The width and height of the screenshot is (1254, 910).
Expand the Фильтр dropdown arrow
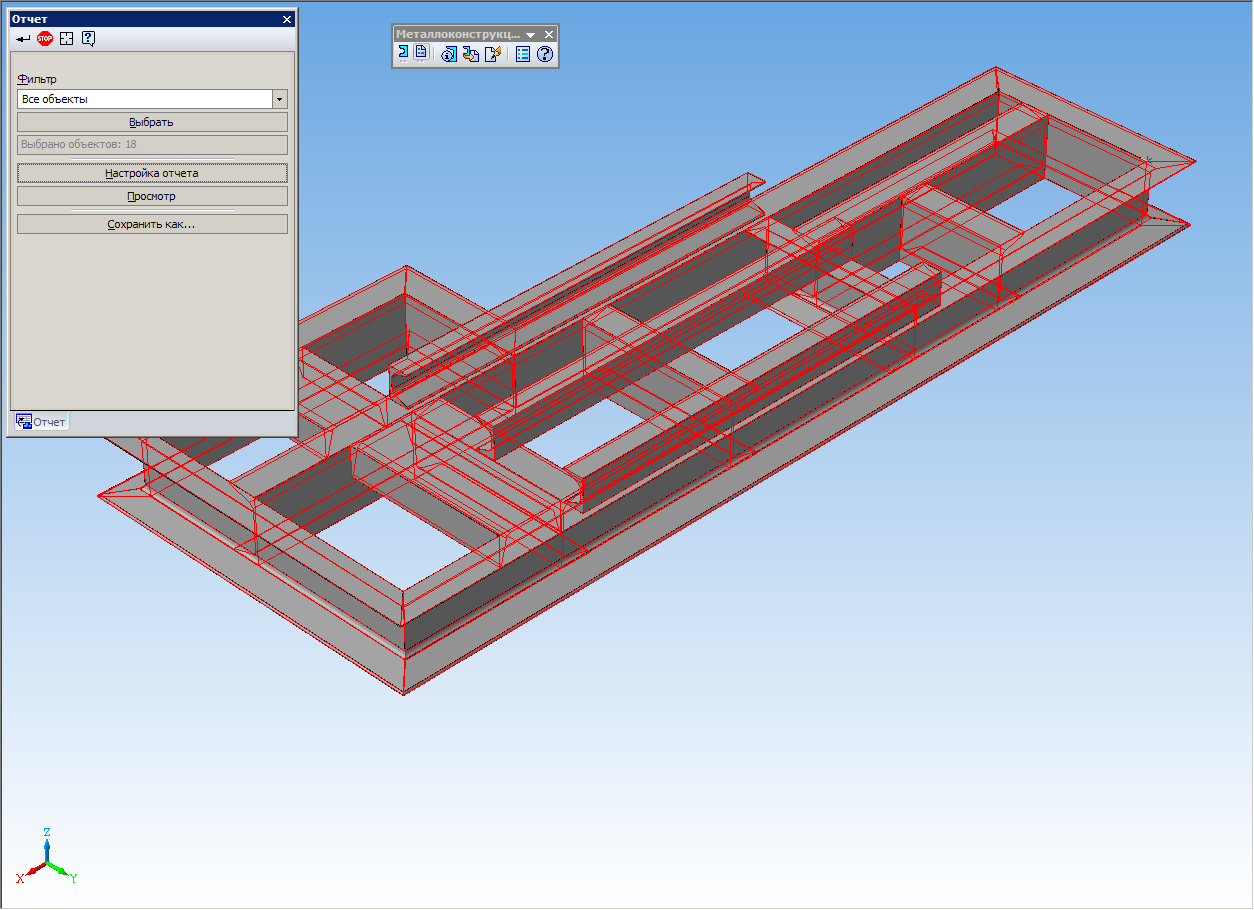coord(280,99)
